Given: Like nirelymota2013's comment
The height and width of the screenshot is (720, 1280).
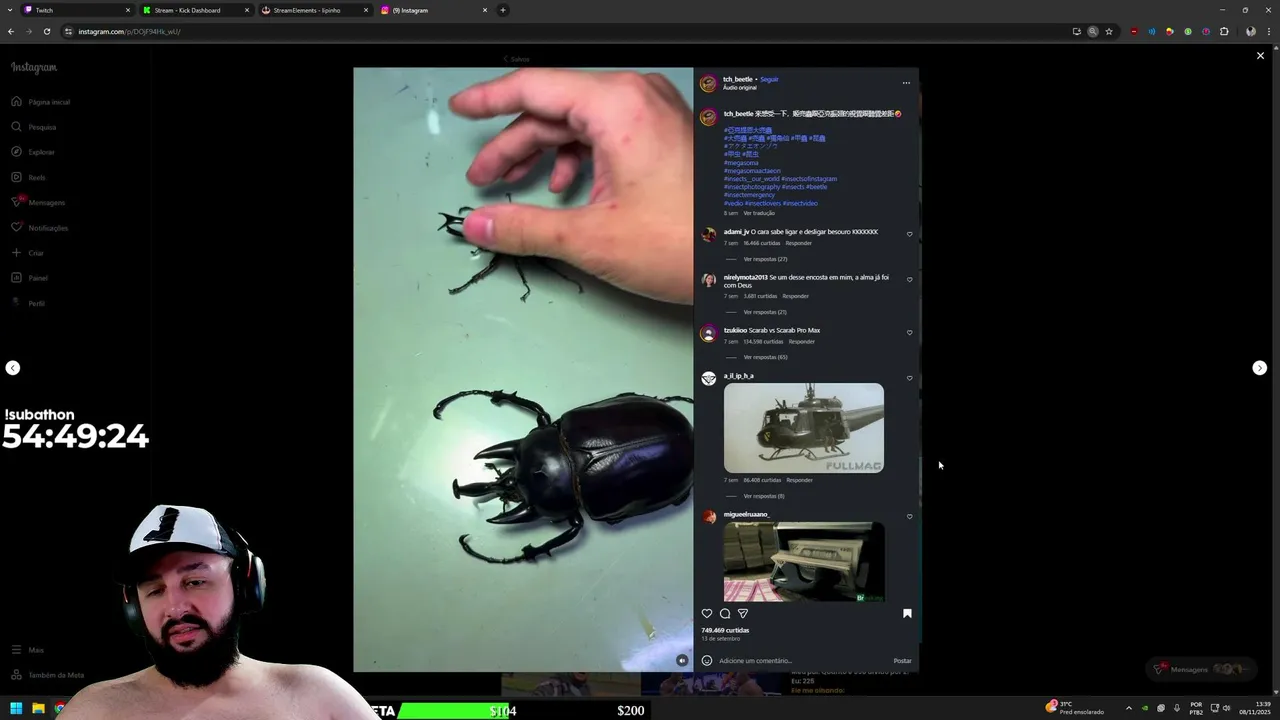Looking at the screenshot, I should [x=909, y=280].
